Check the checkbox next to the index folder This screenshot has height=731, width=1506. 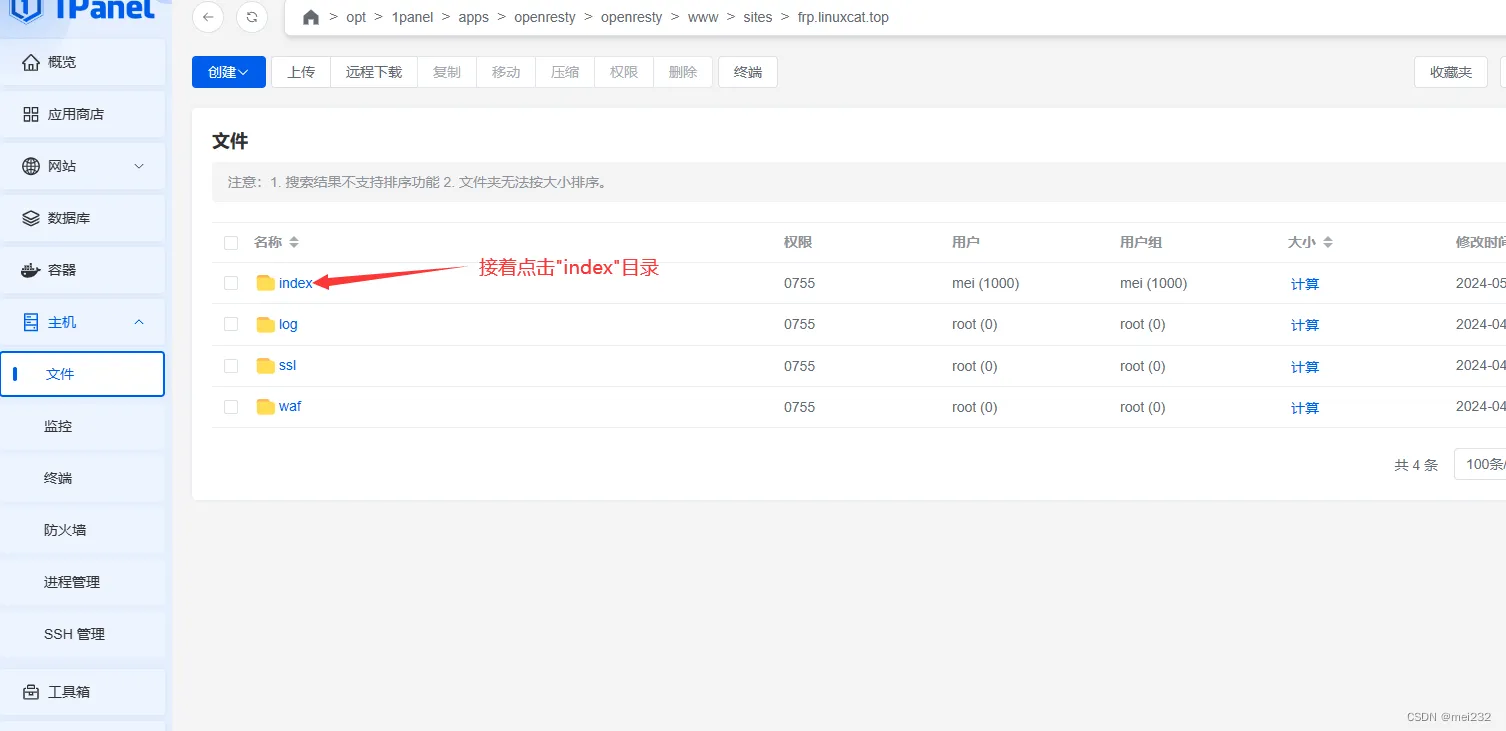(231, 283)
